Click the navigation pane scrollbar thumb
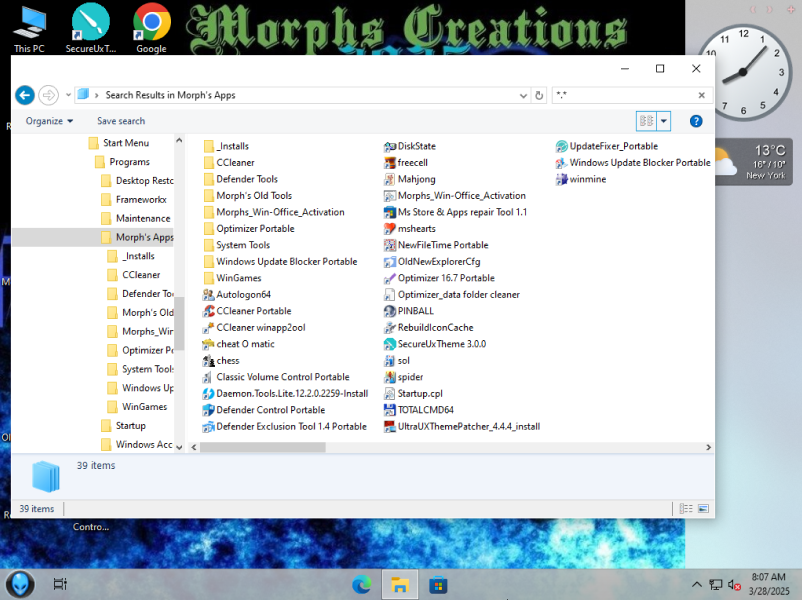This screenshot has height=600, width=802. coord(179,322)
